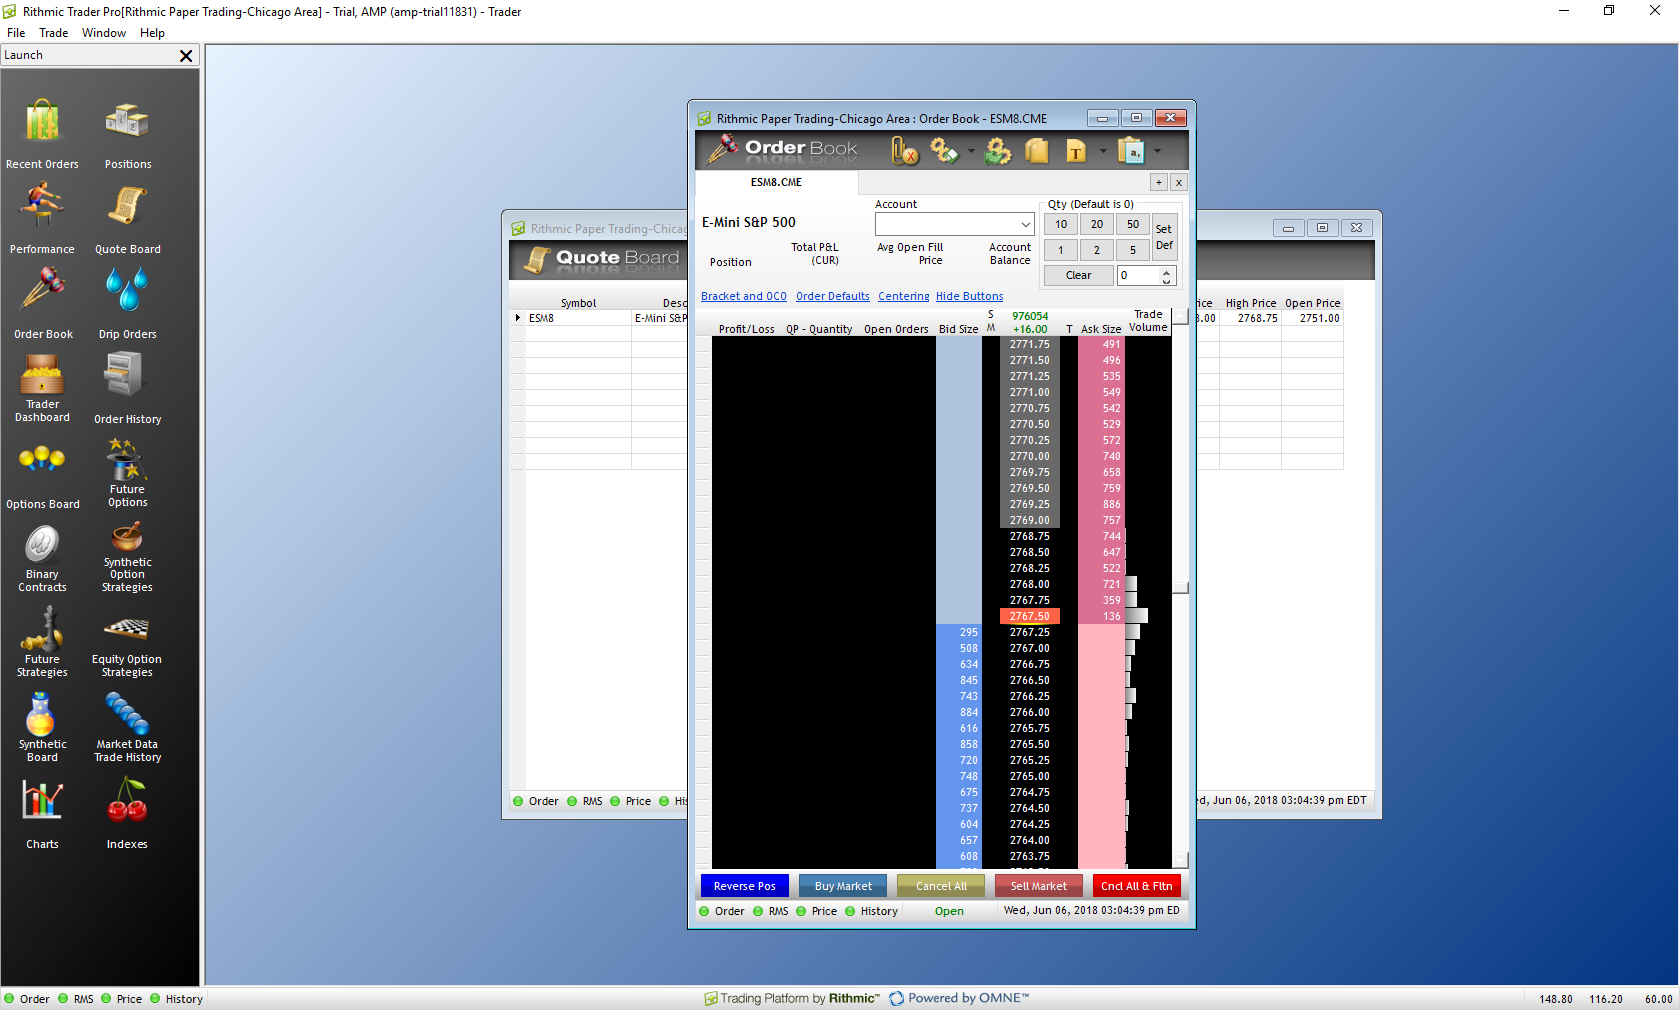Click Cancel All orders
The height and width of the screenshot is (1010, 1680).
click(x=941, y=886)
